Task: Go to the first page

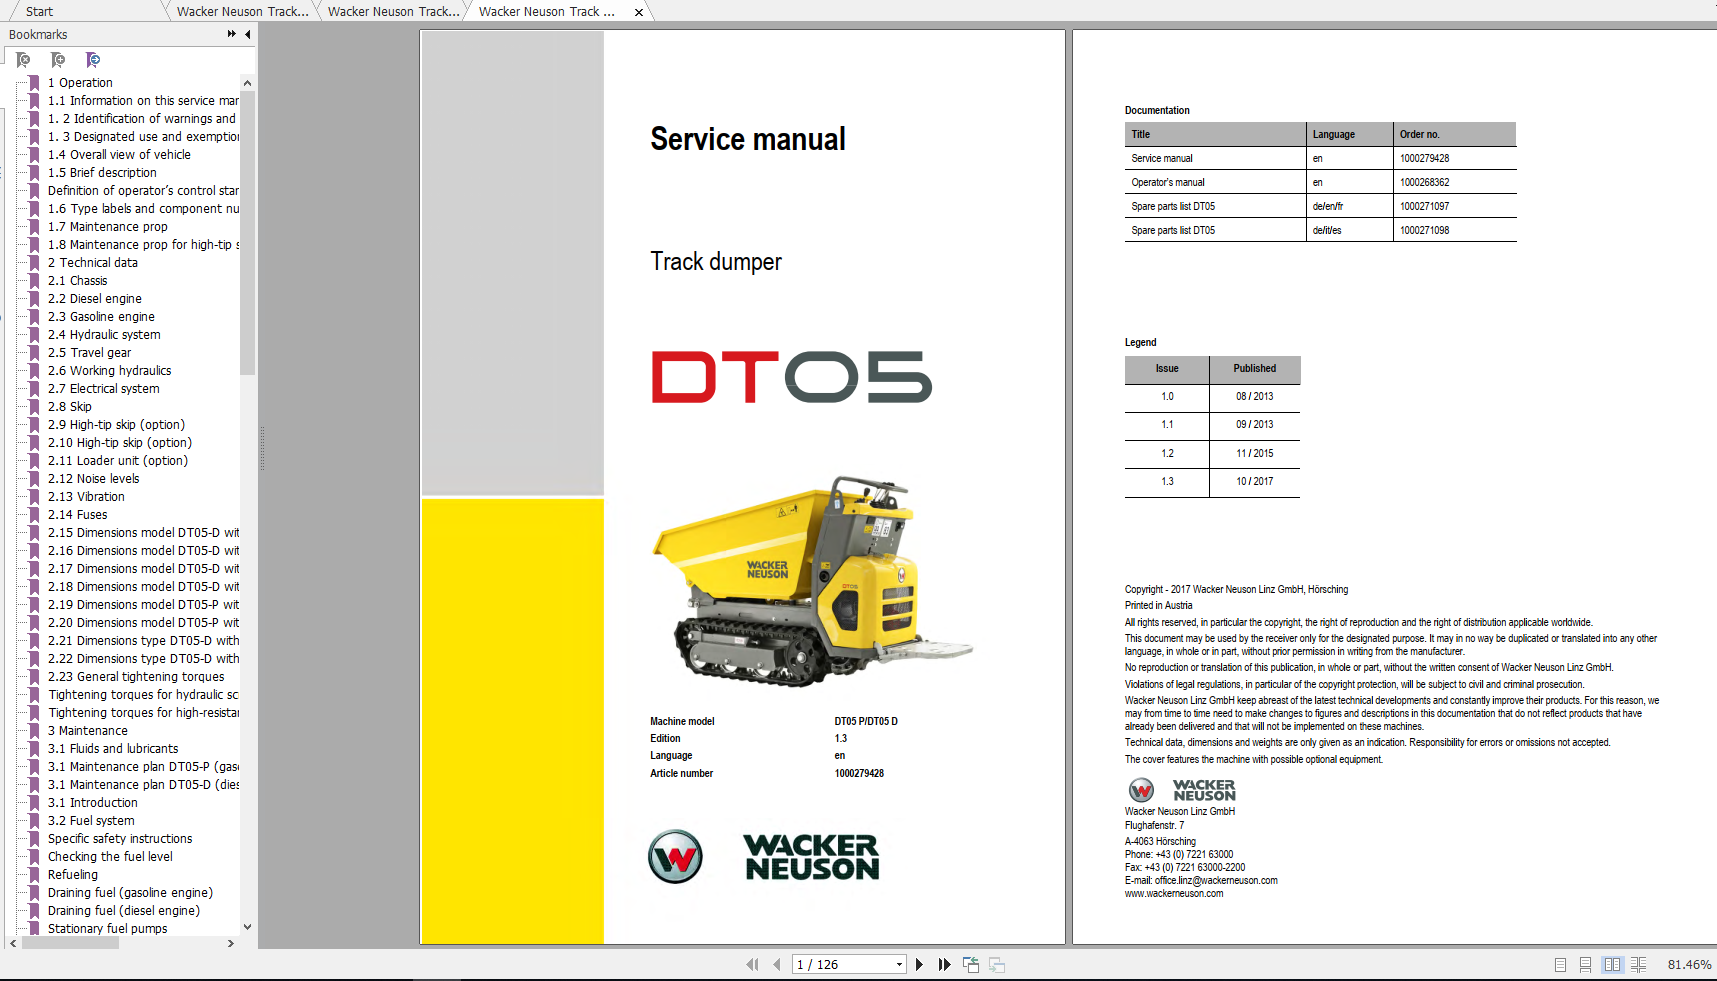Action: [752, 965]
